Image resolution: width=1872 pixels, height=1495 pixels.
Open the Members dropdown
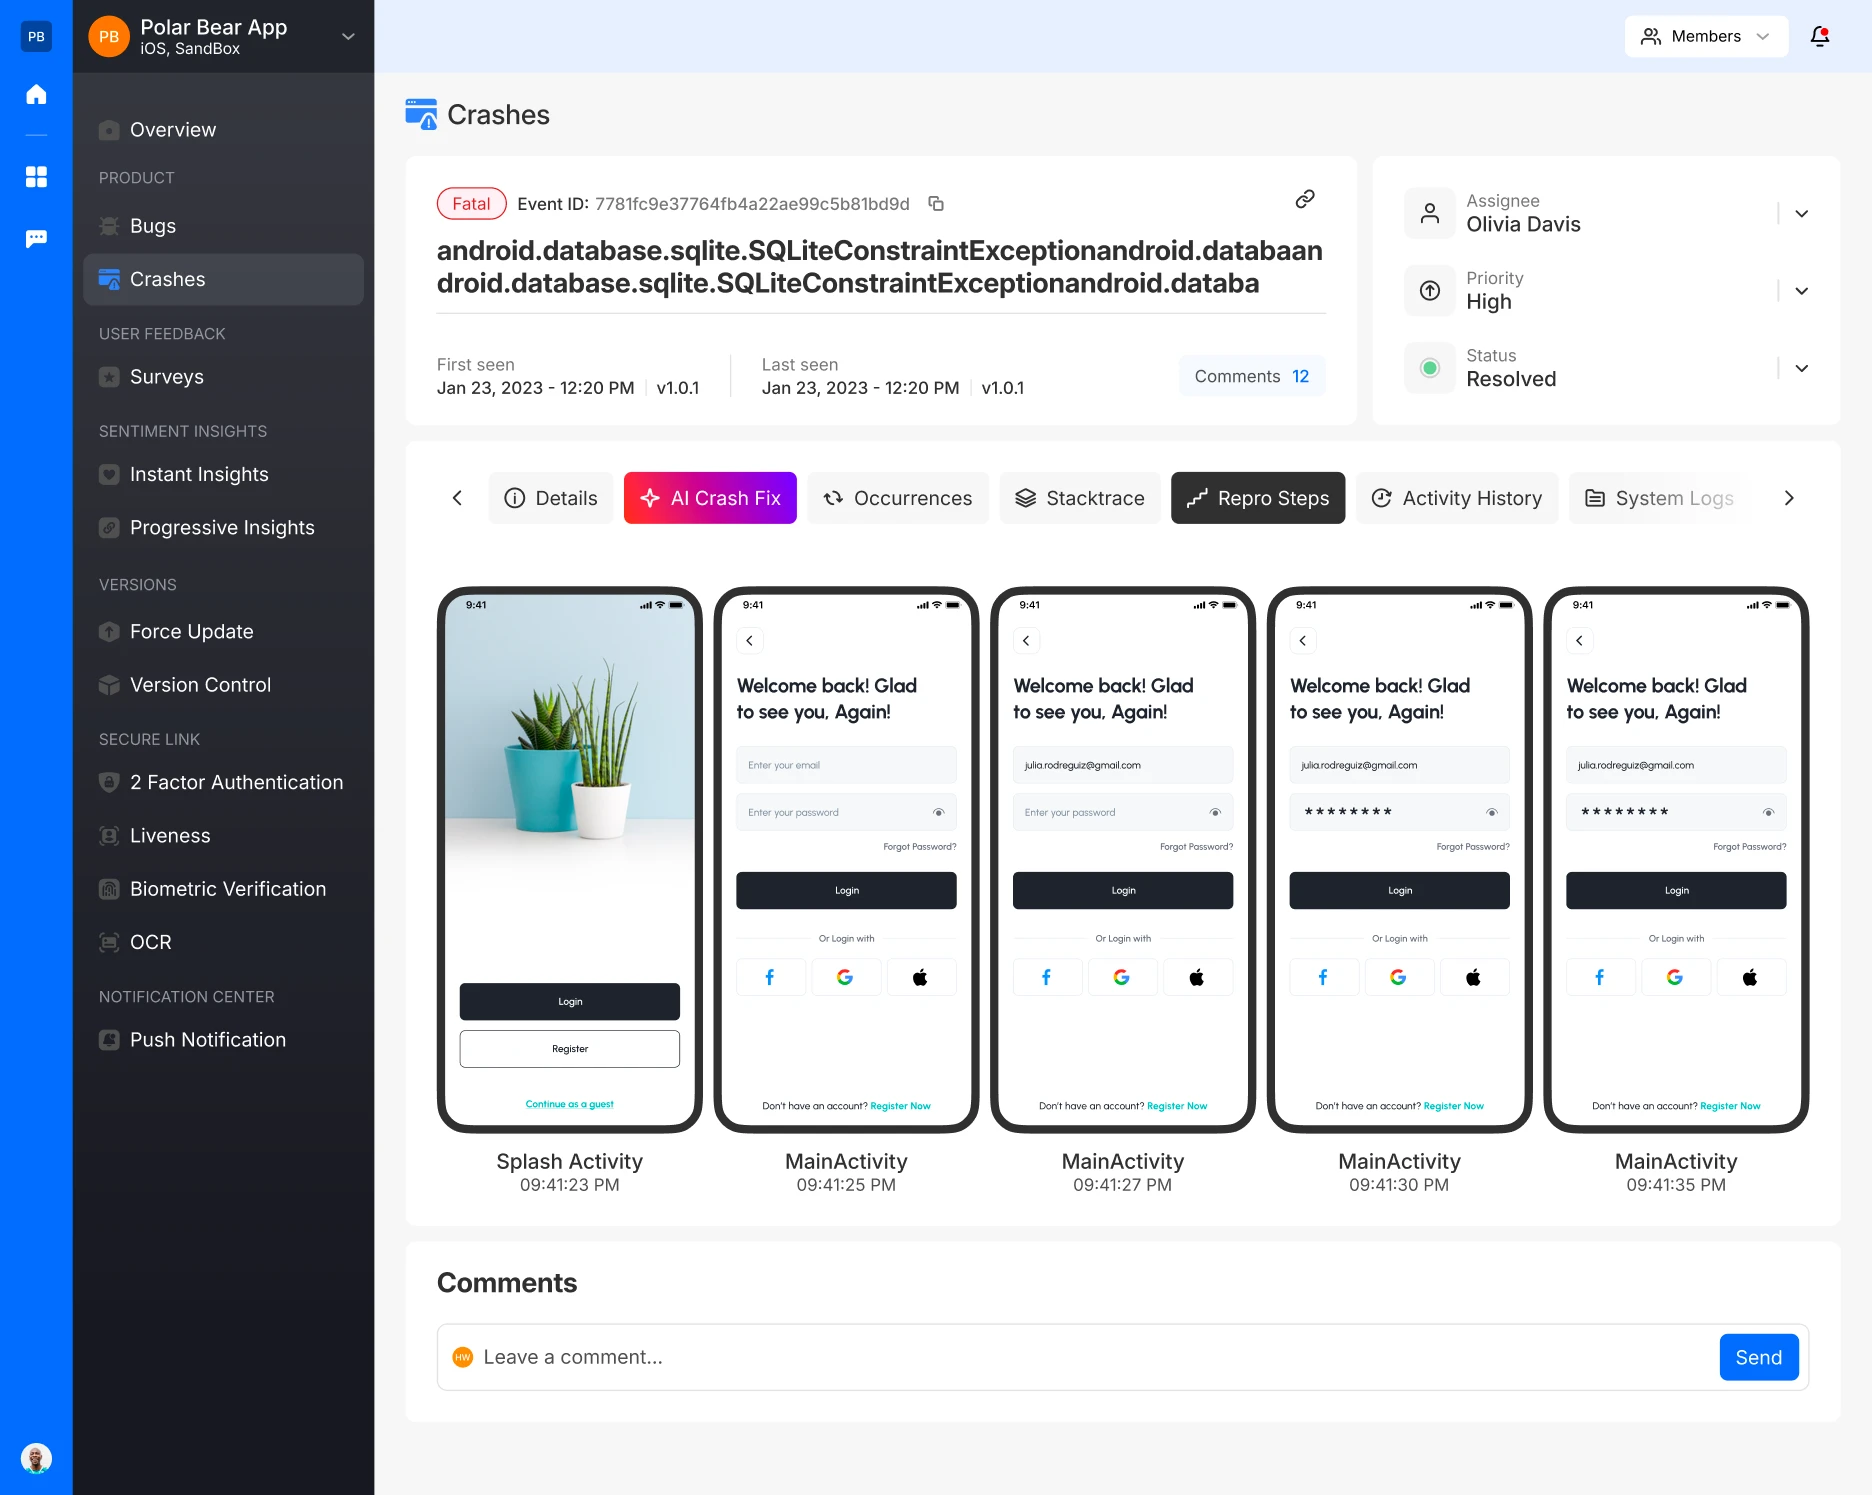1705,36
